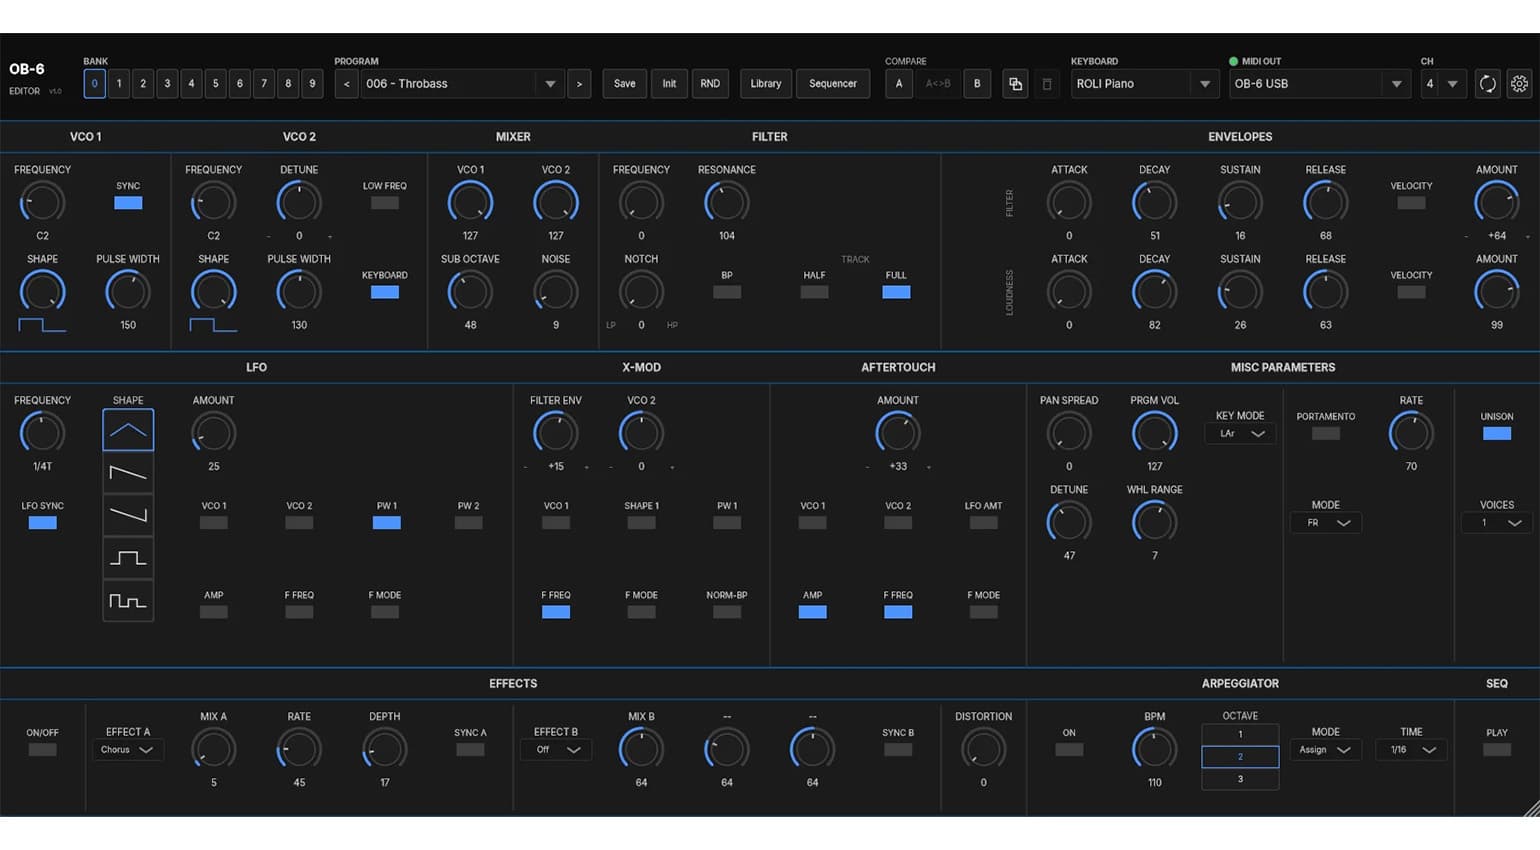Viewport: 1540px width, 850px height.
Task: Open the Keyboard ROLI Piano dropdown
Action: tap(1145, 84)
